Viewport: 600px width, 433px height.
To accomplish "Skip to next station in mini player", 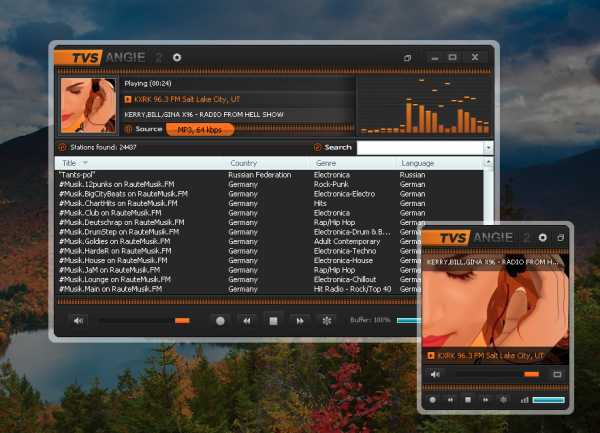I will (486, 400).
